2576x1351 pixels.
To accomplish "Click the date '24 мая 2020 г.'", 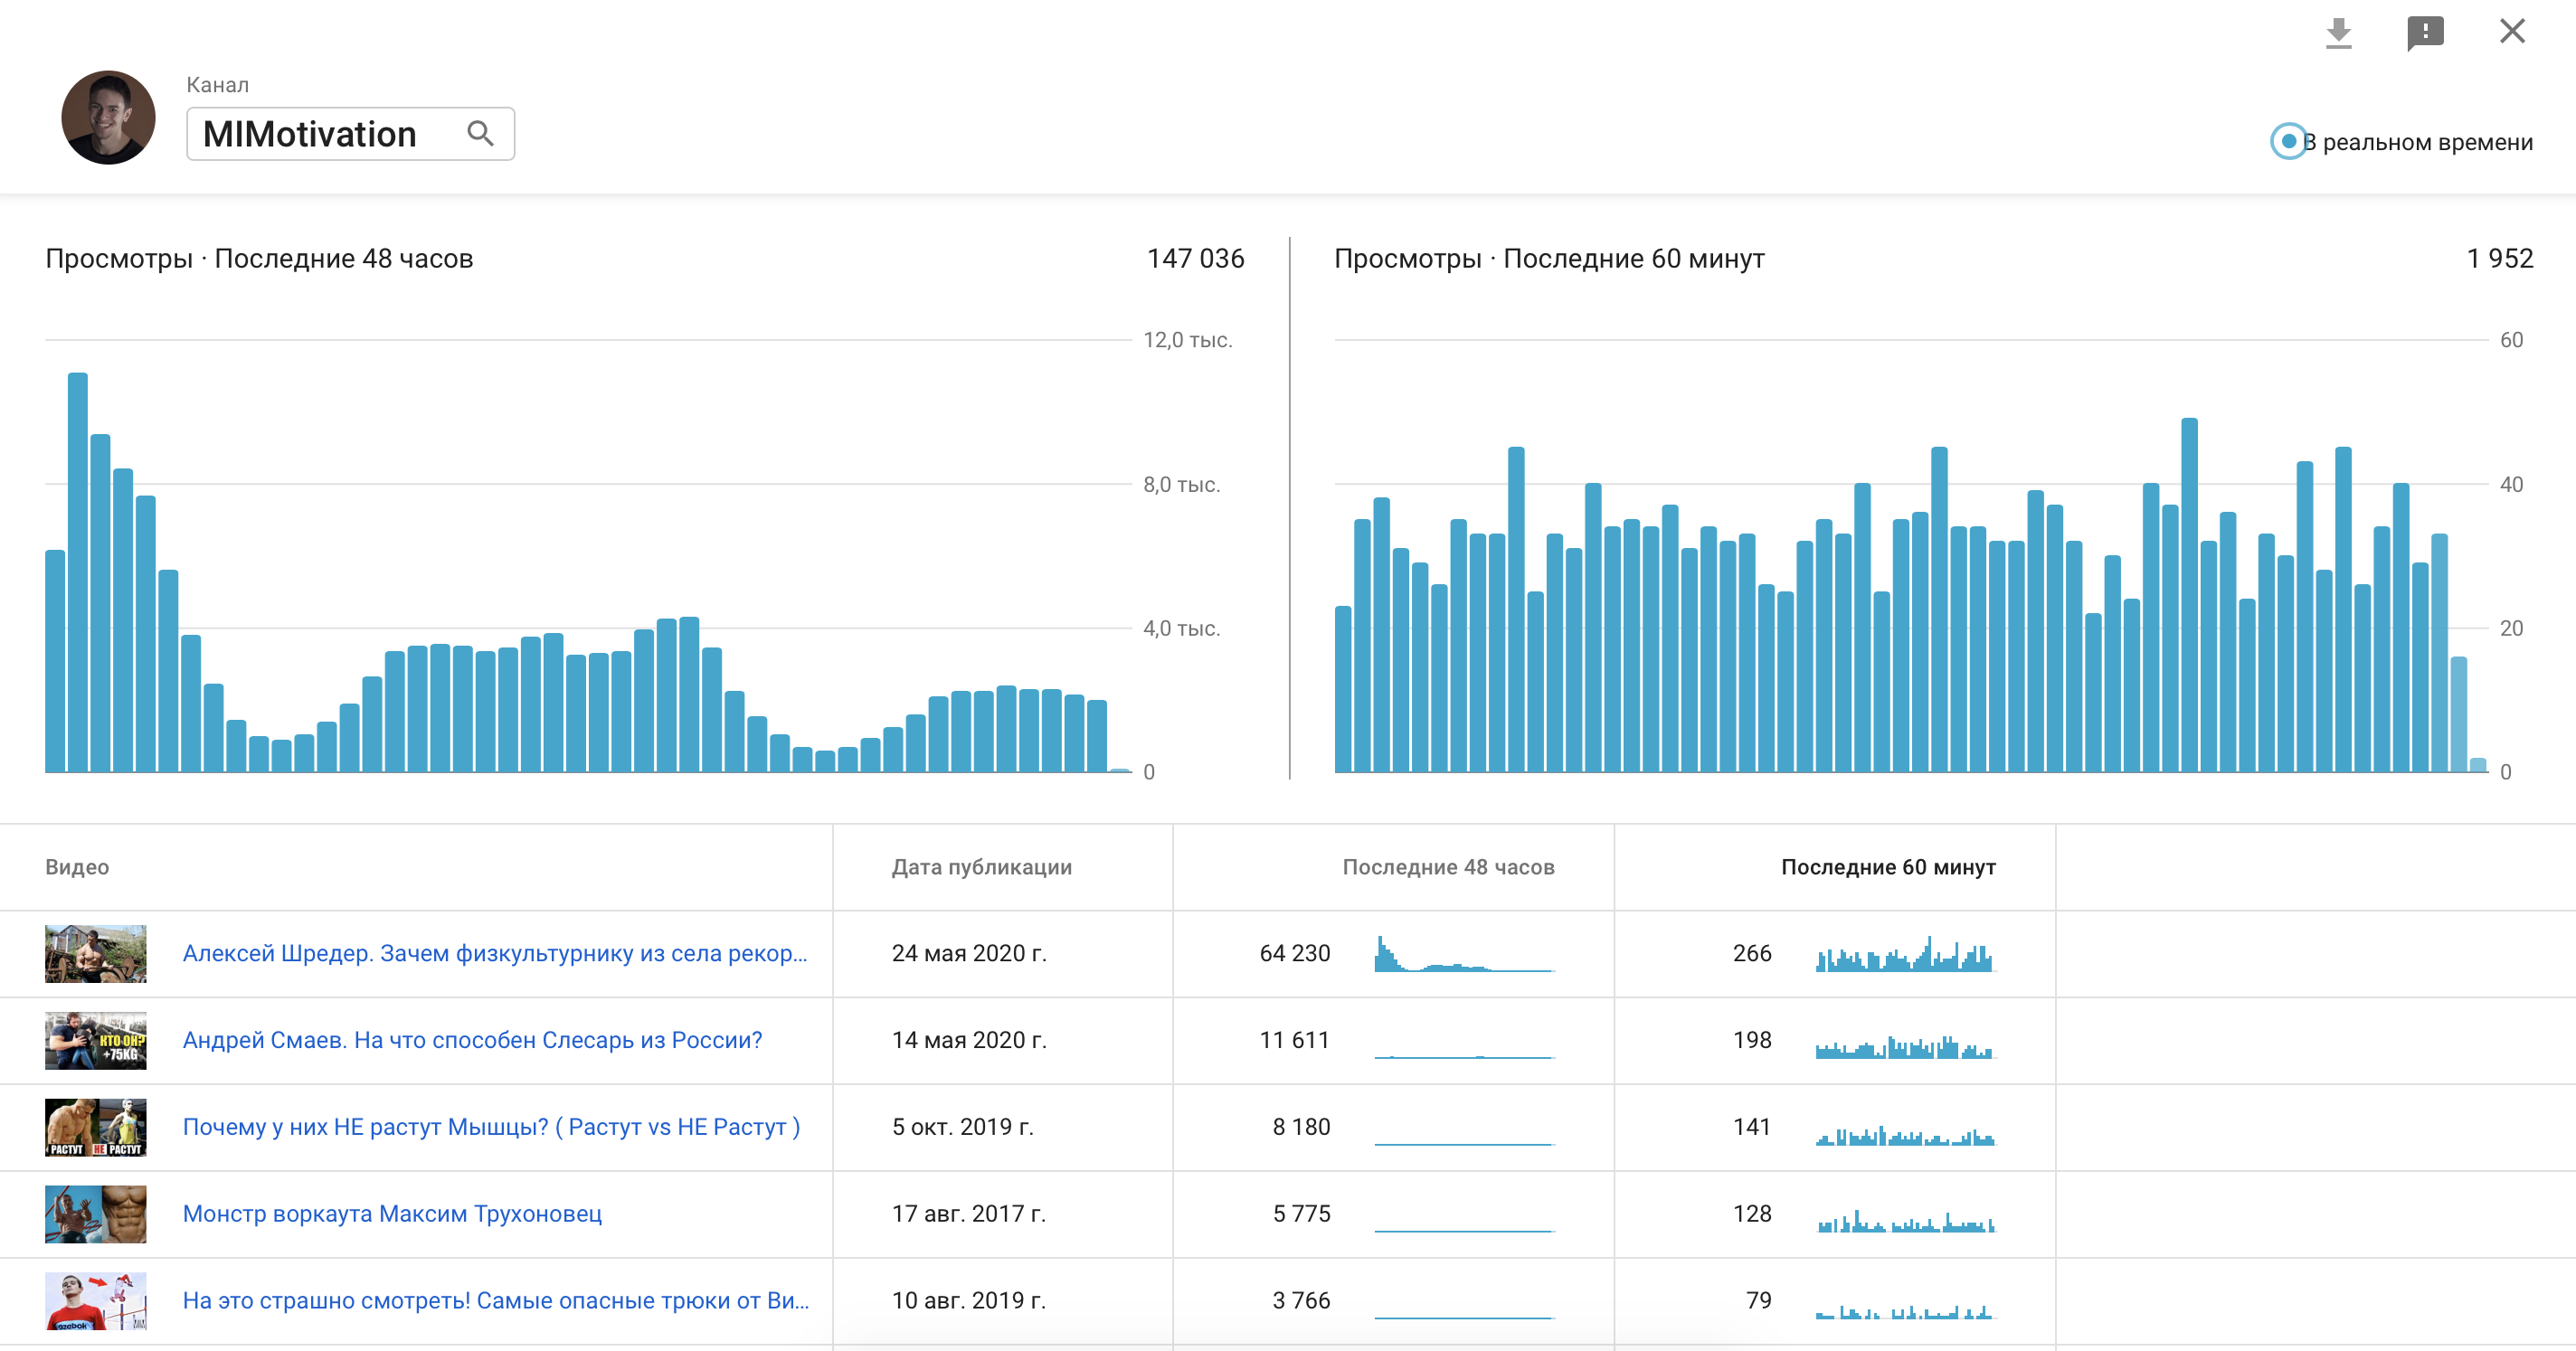I will pos(969,953).
